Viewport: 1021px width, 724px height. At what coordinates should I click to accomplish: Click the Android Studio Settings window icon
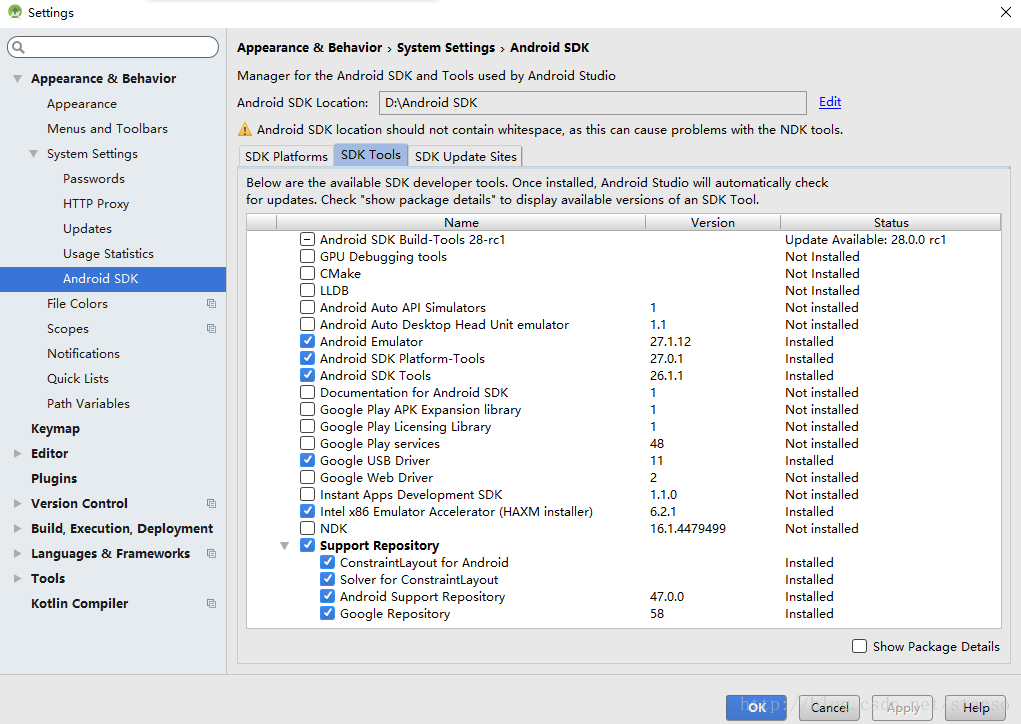tap(14, 12)
